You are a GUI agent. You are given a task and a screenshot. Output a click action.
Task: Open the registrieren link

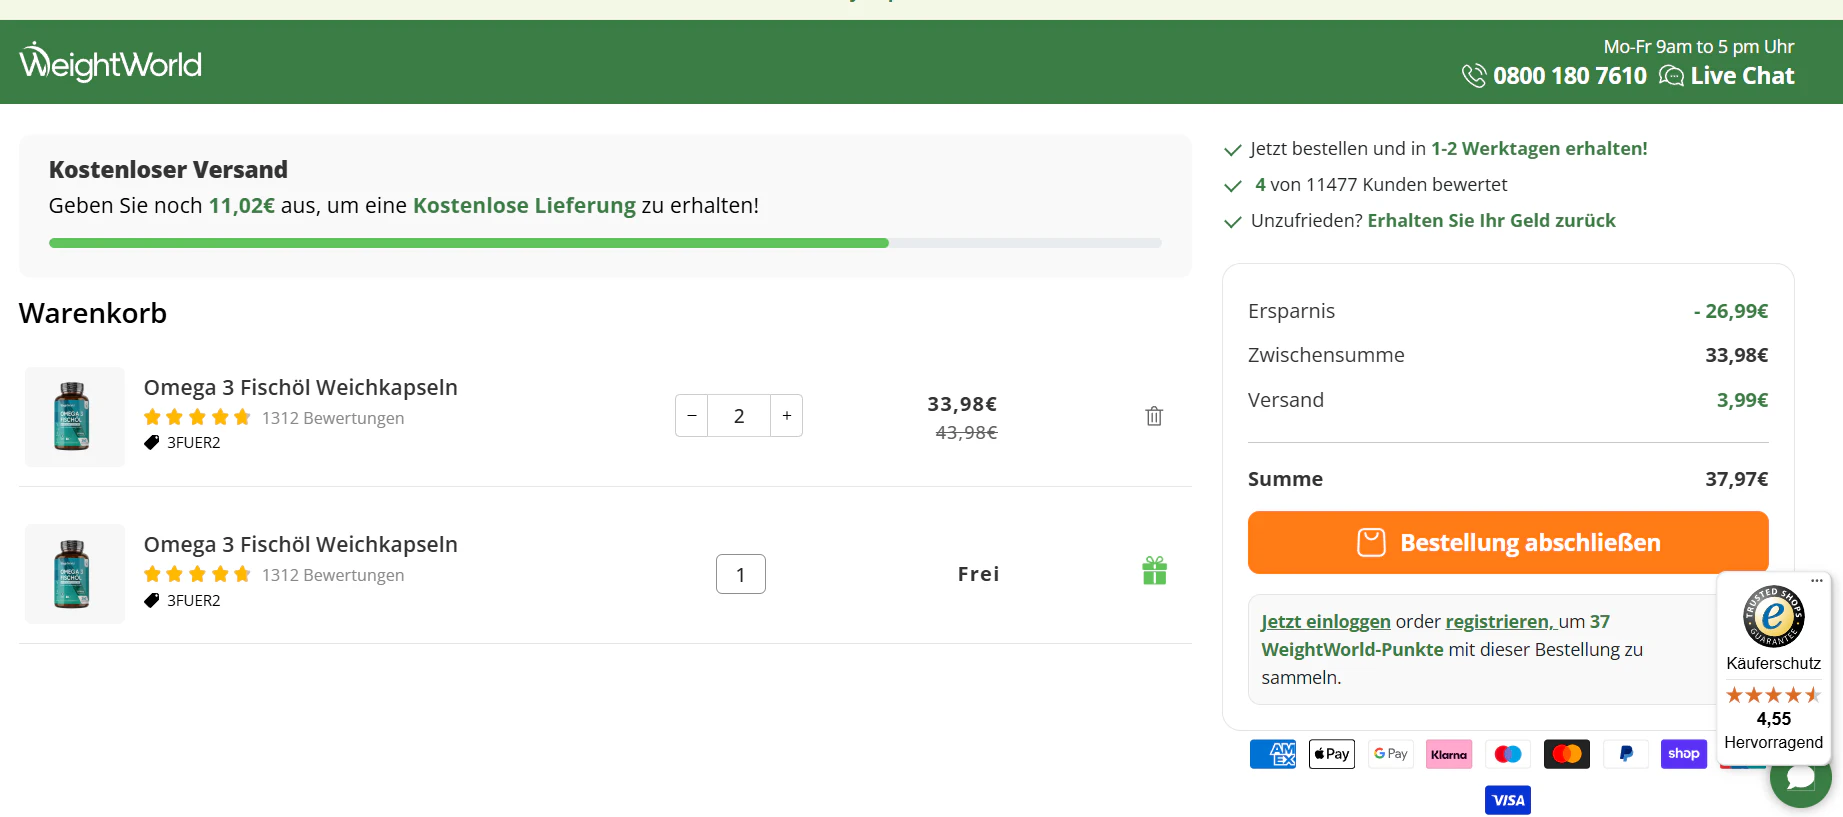tap(1498, 621)
